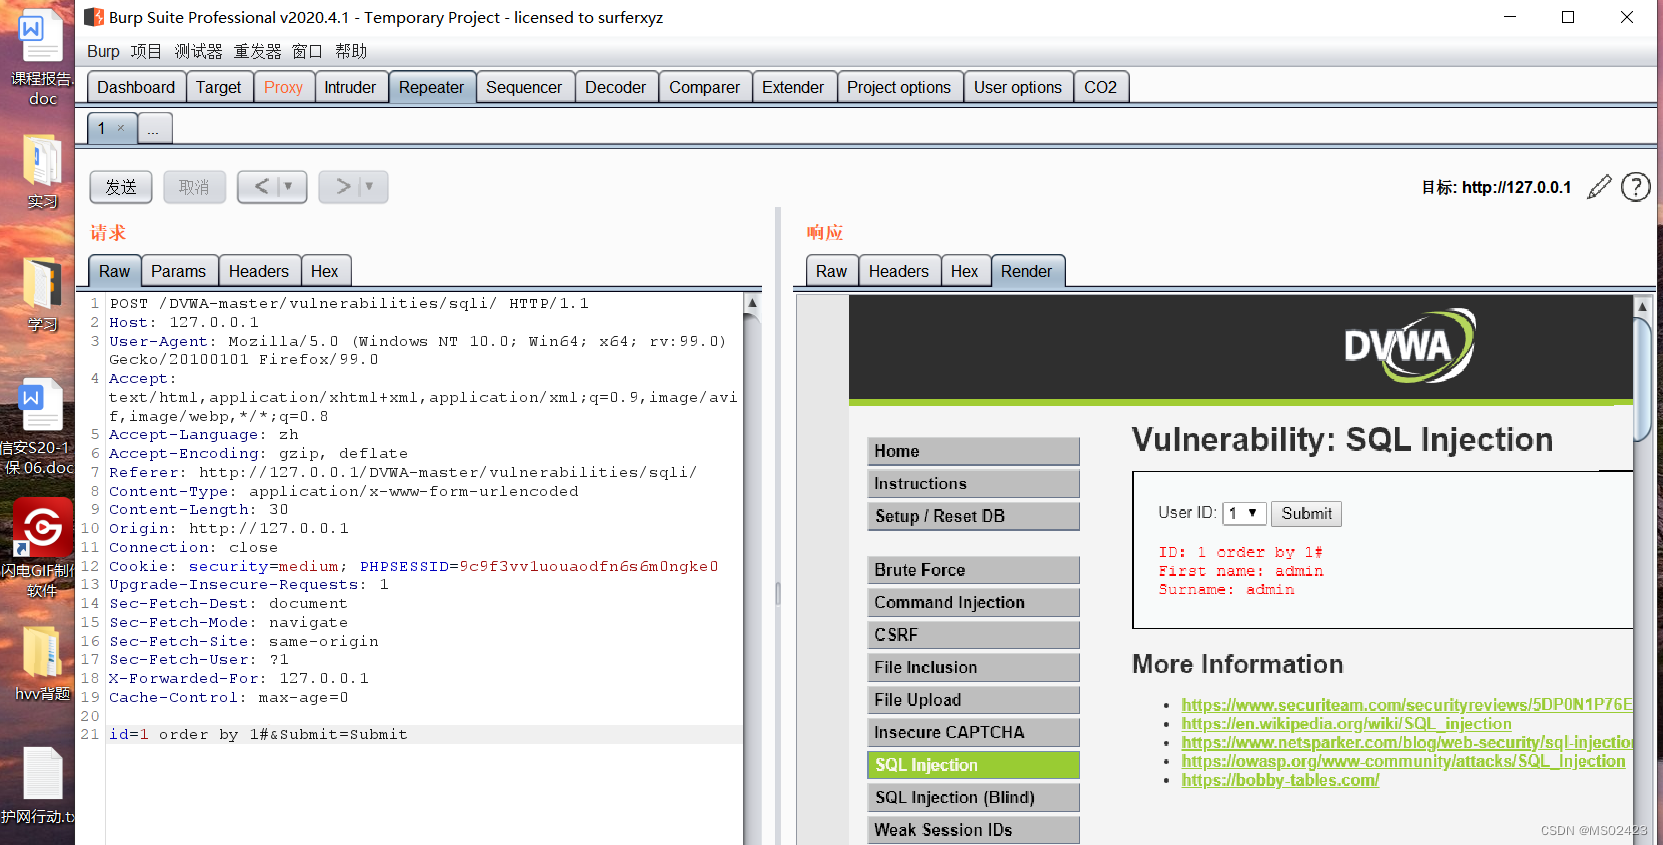Viewport: 1663px width, 845px height.
Task: Click the pencil icon to edit target
Action: [1599, 187]
